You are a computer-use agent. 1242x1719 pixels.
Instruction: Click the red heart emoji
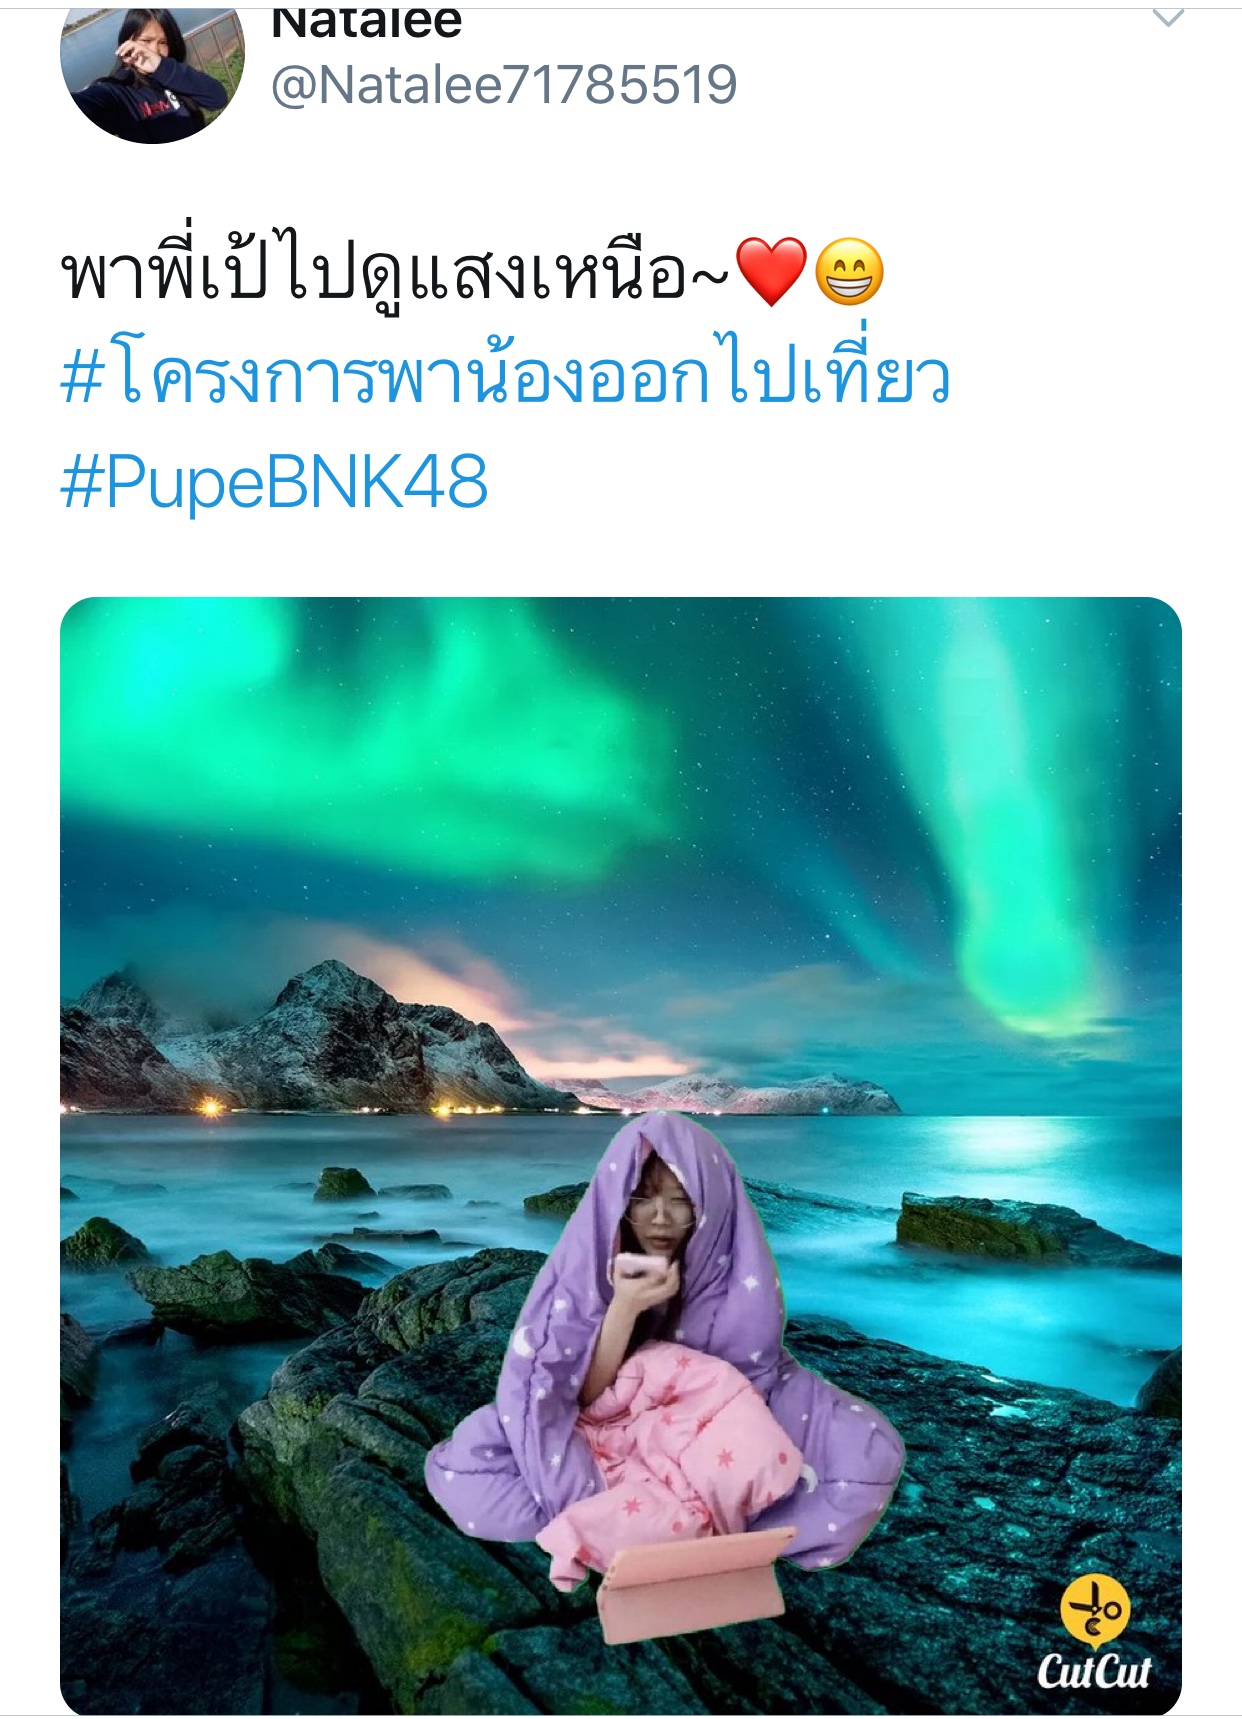pos(770,272)
